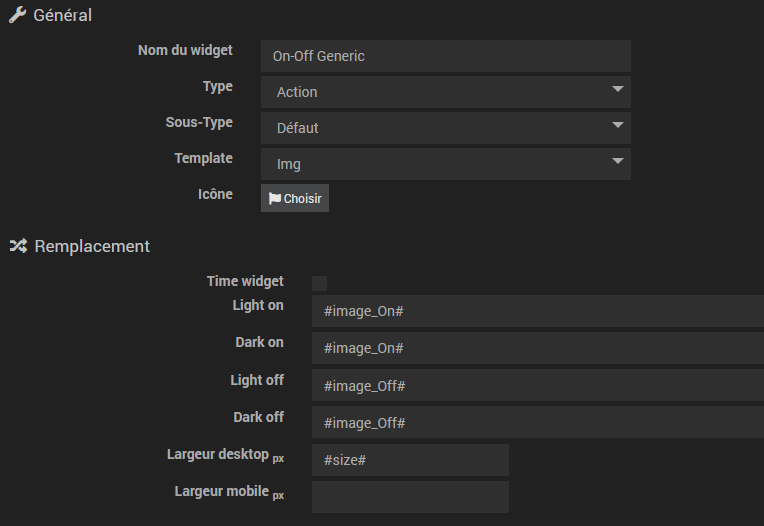Click the Choisir icon button

(295, 198)
